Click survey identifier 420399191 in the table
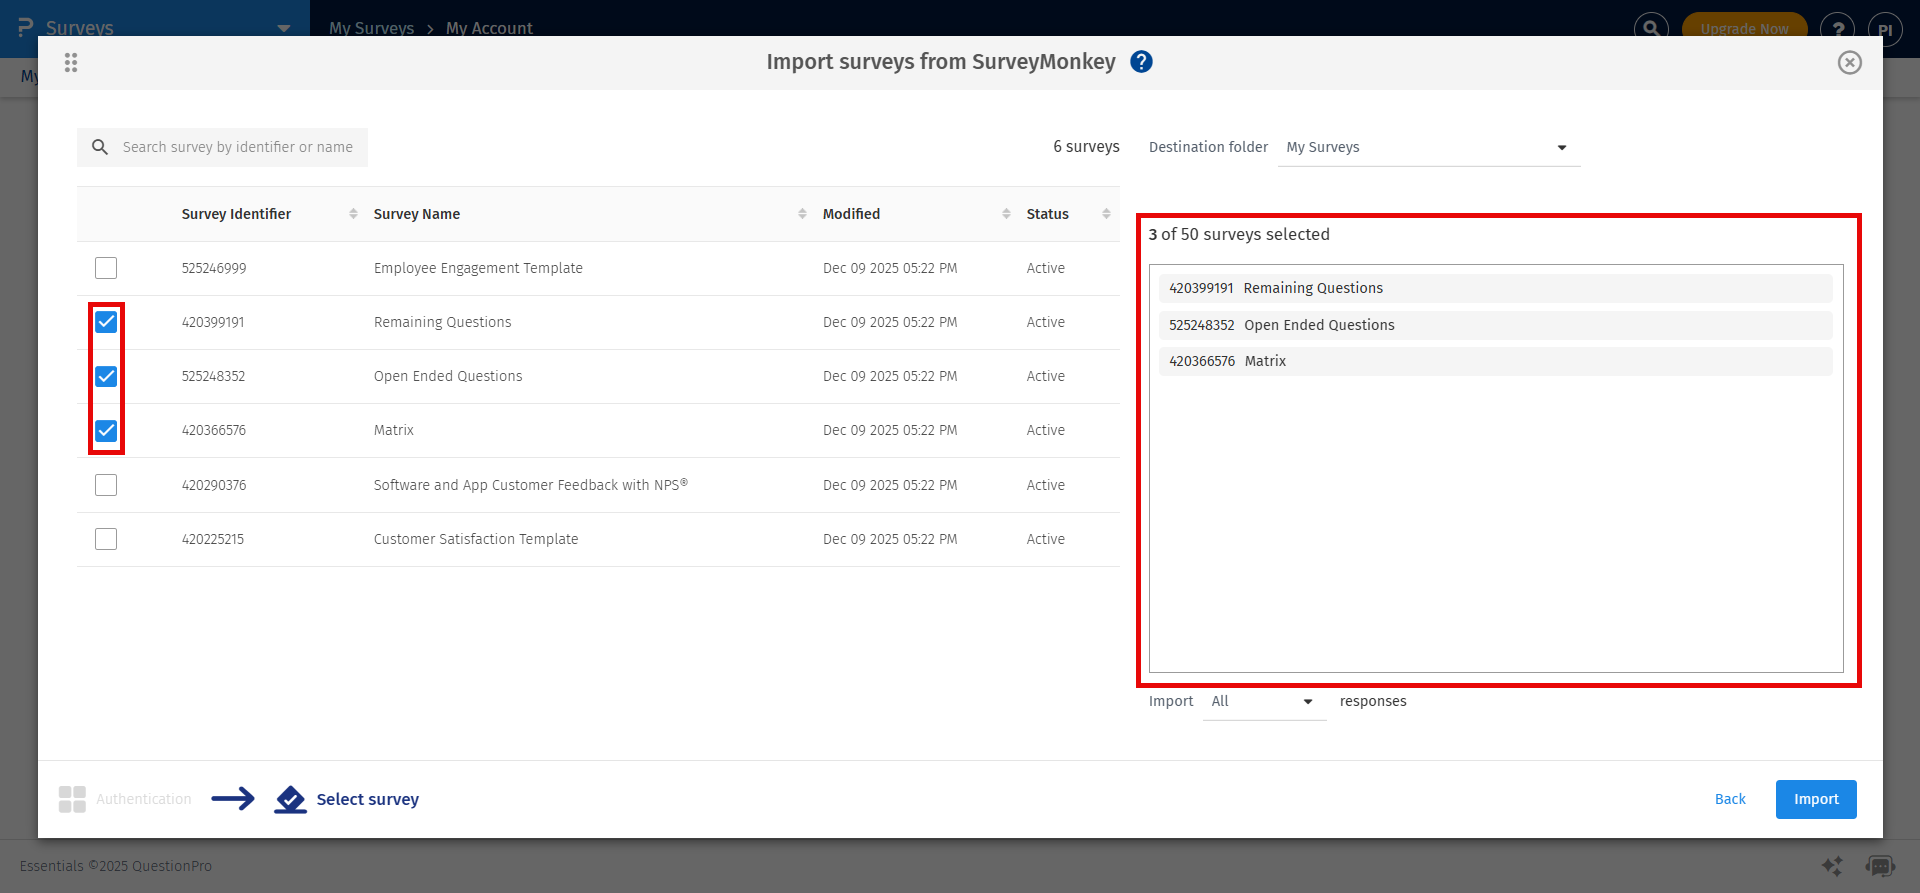The height and width of the screenshot is (893, 1920). coord(213,322)
